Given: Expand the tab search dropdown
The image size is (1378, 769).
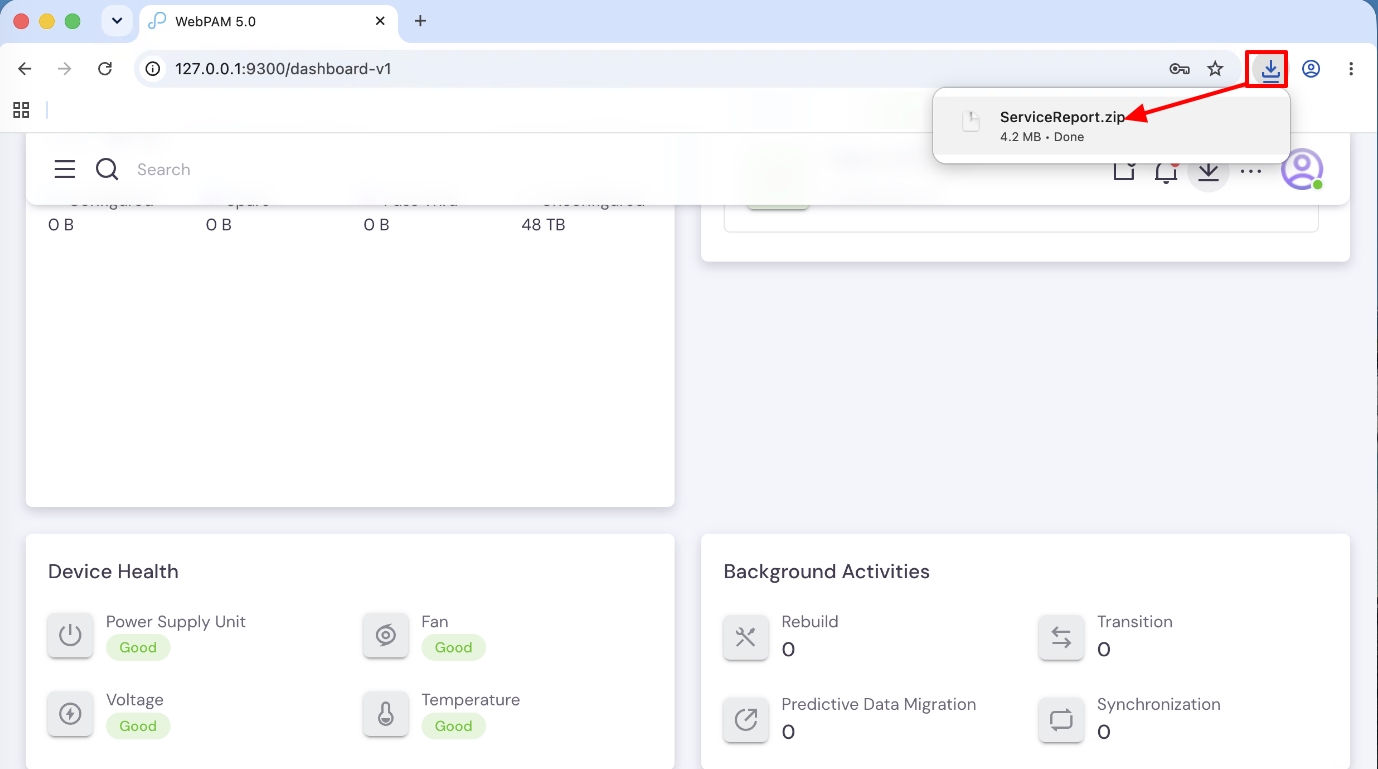Looking at the screenshot, I should (117, 21).
